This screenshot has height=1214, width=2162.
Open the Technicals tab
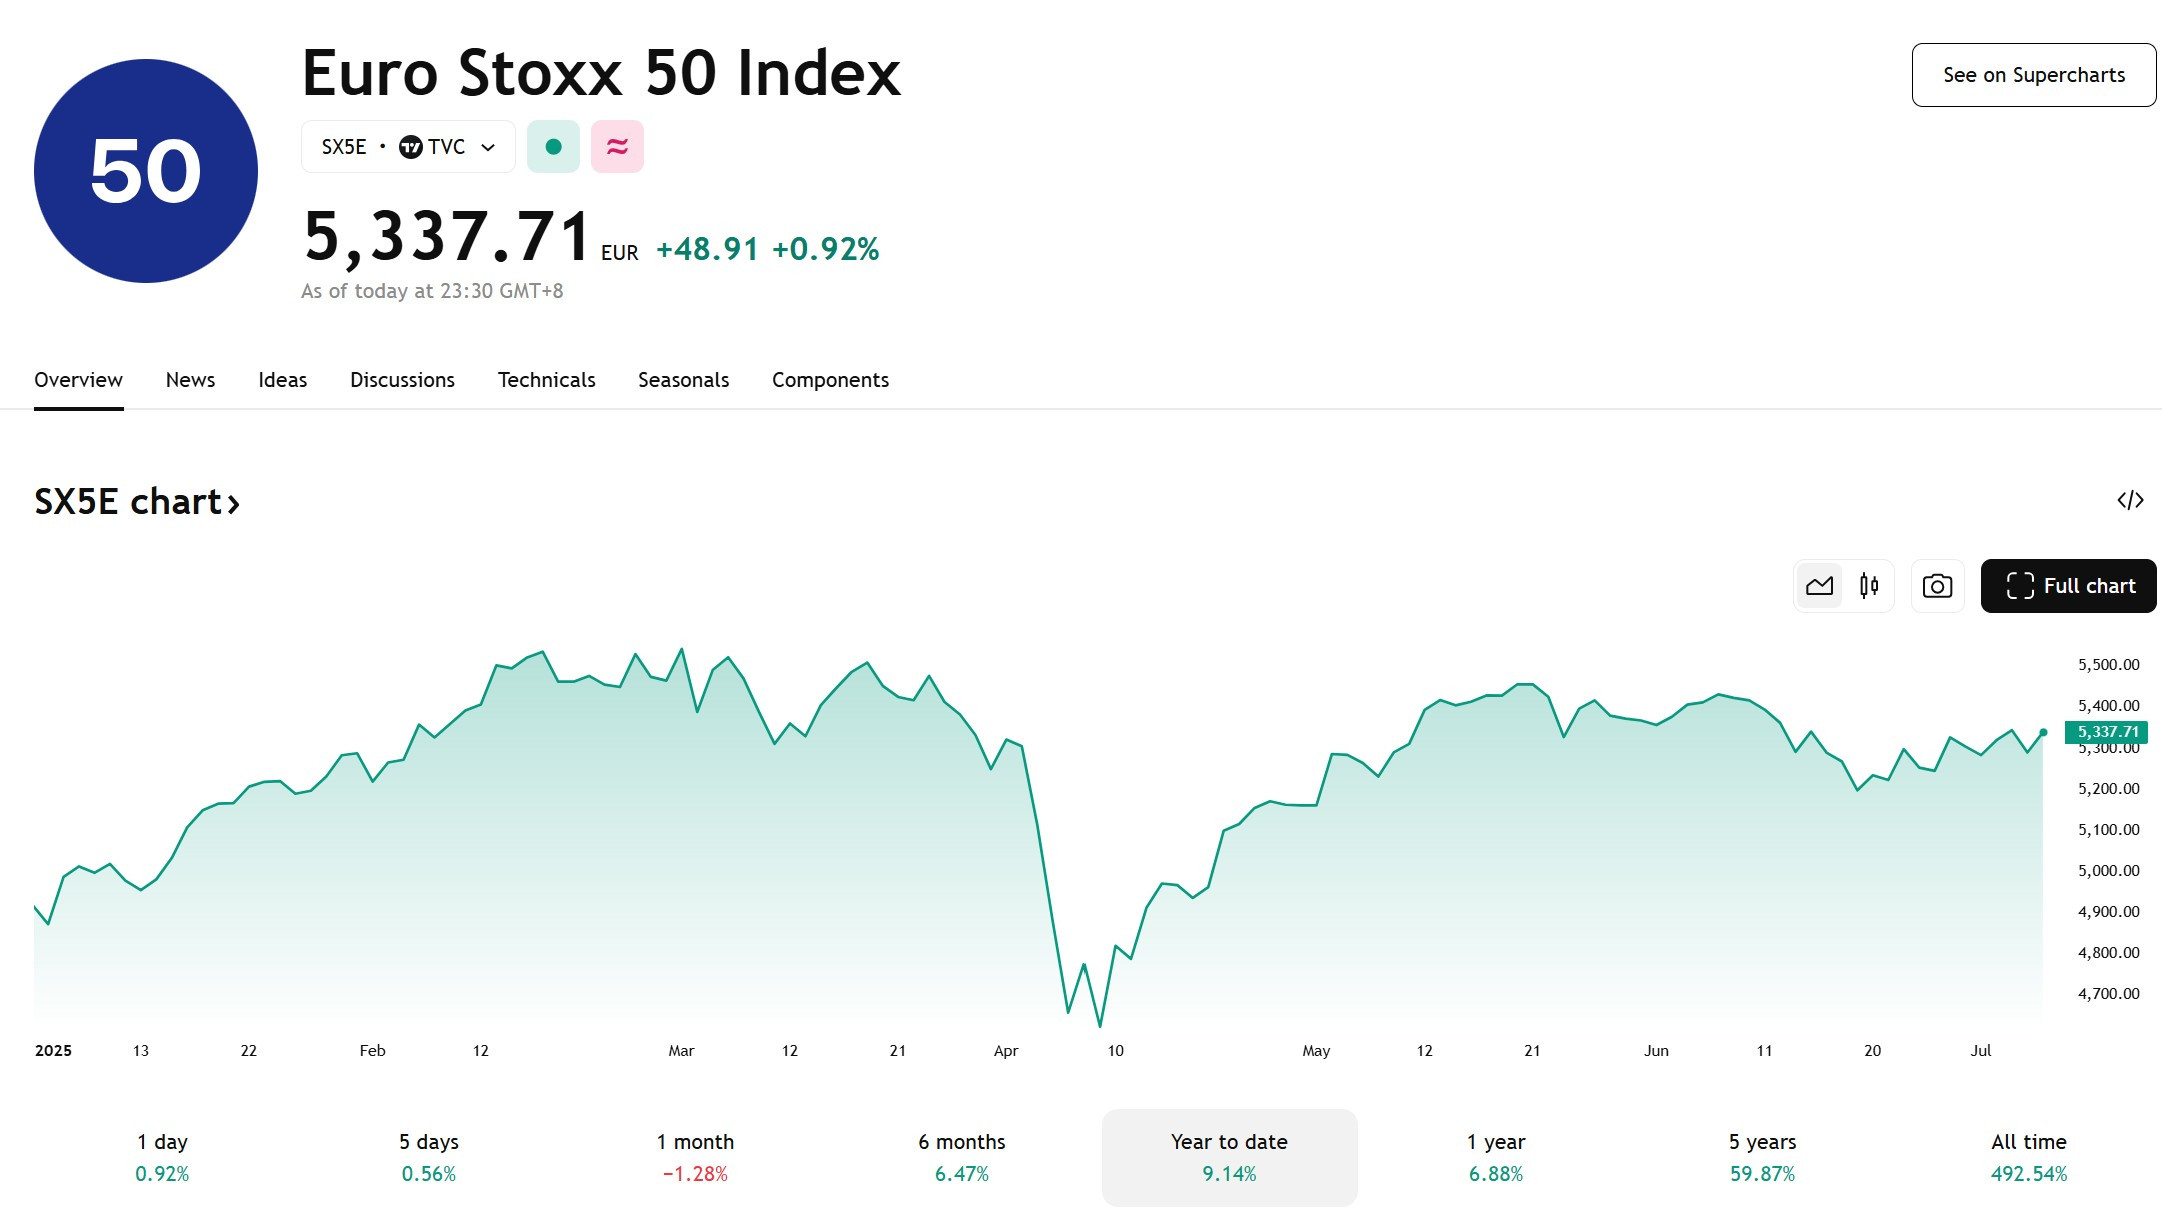coord(546,380)
